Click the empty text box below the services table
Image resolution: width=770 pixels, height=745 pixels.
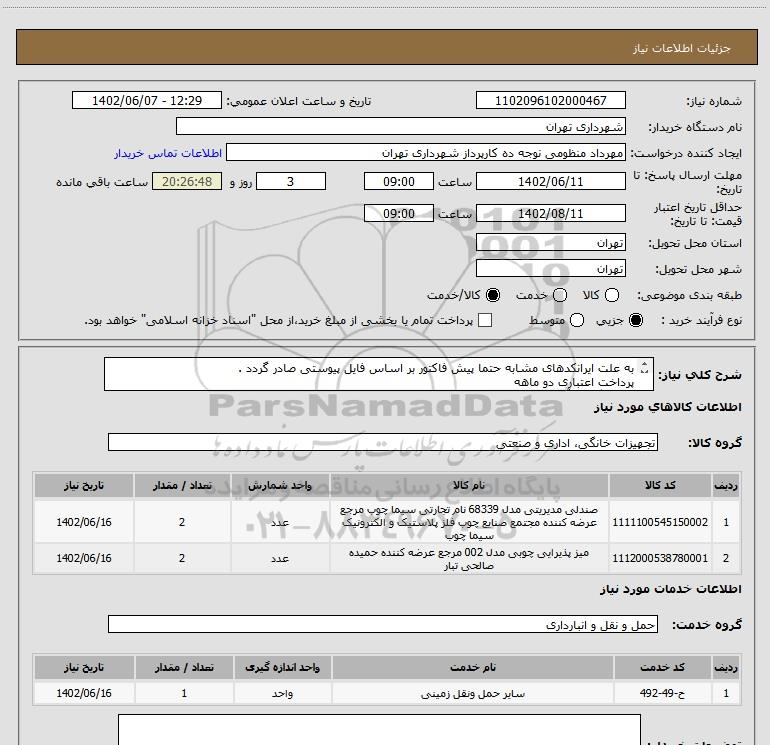coord(379,730)
